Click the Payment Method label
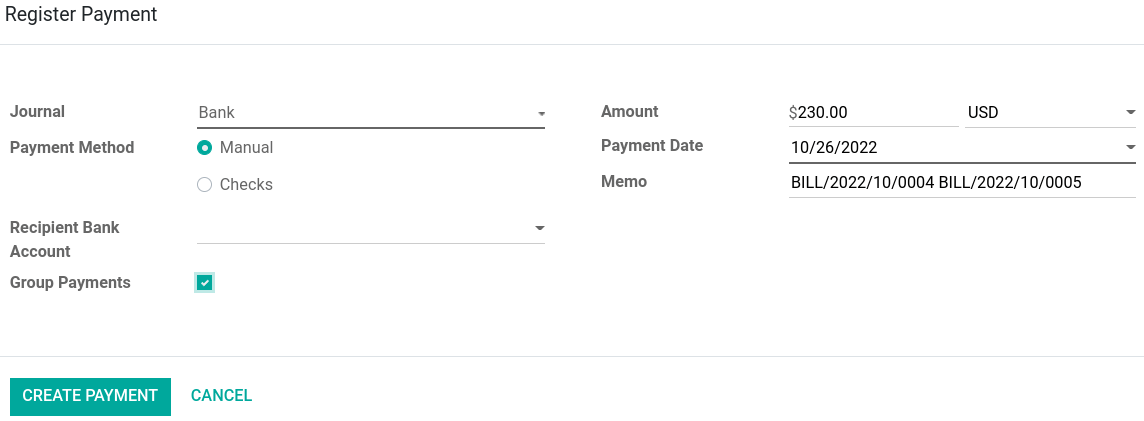 click(72, 147)
